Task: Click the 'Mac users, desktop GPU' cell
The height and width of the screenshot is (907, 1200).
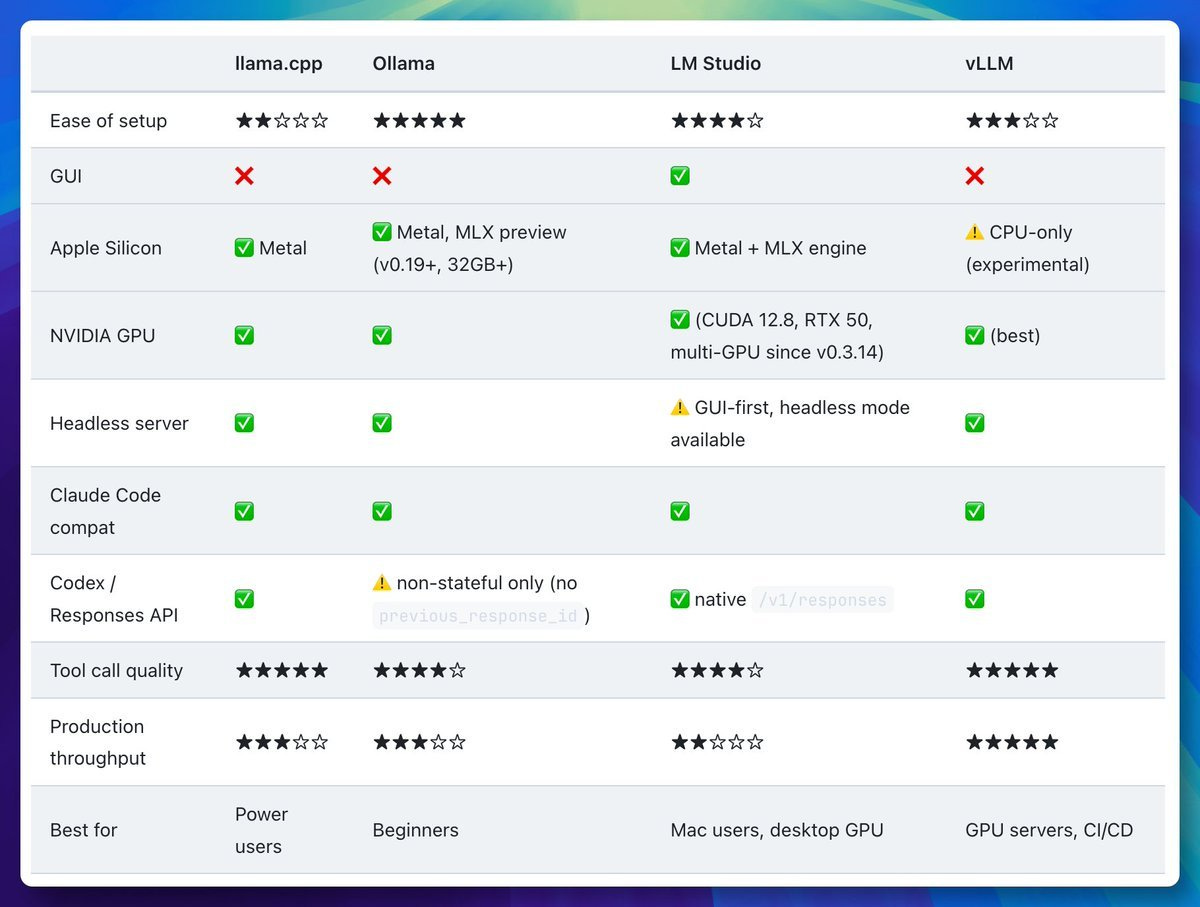Action: coord(777,830)
